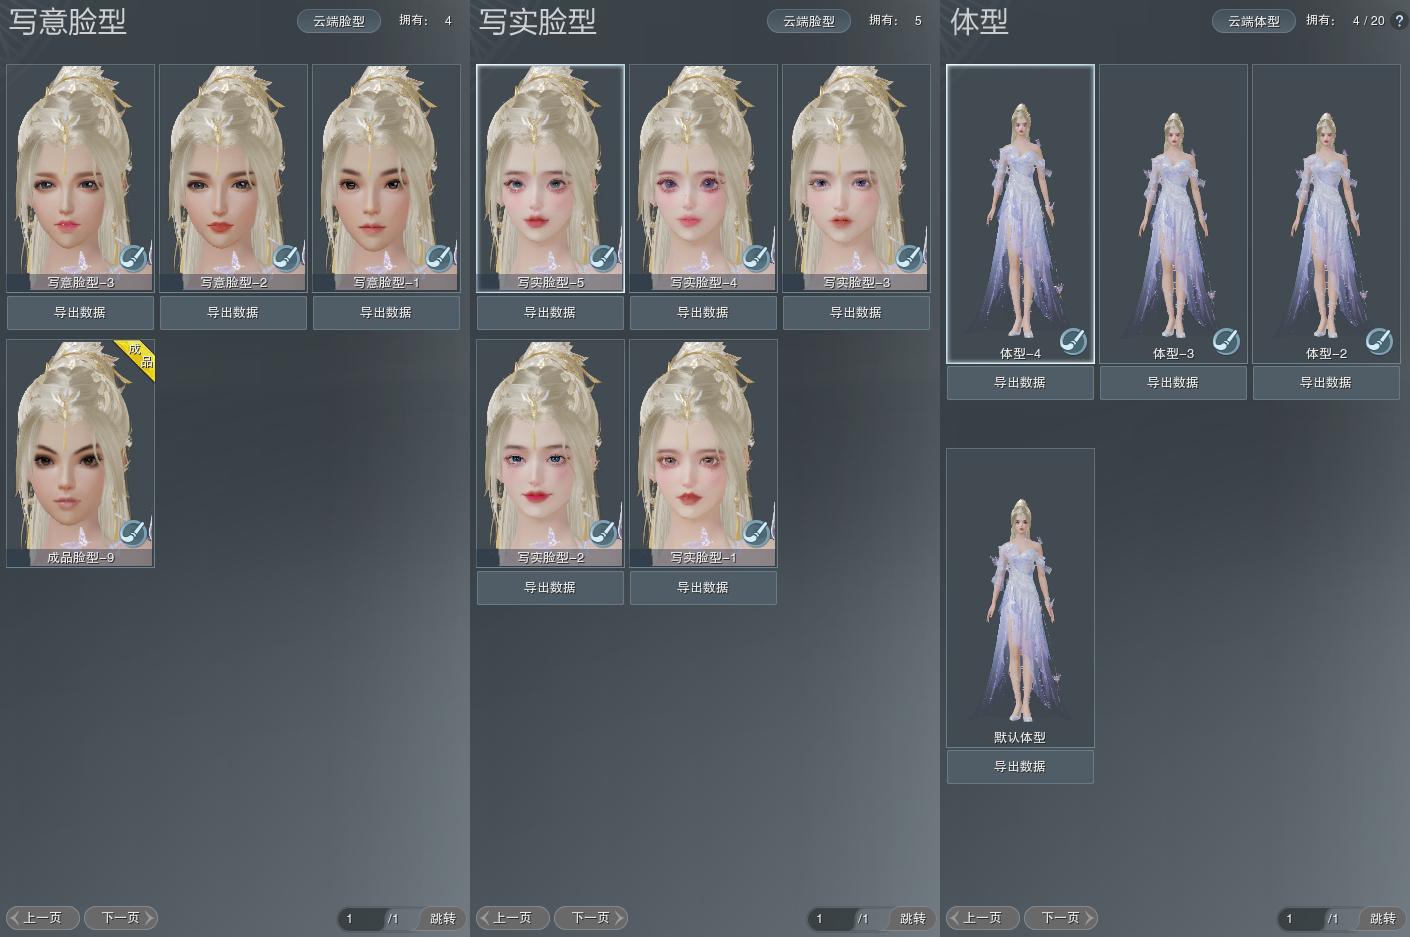This screenshot has height=937, width=1410.
Task: Export data for 写实脸型-5
Action: 550,312
